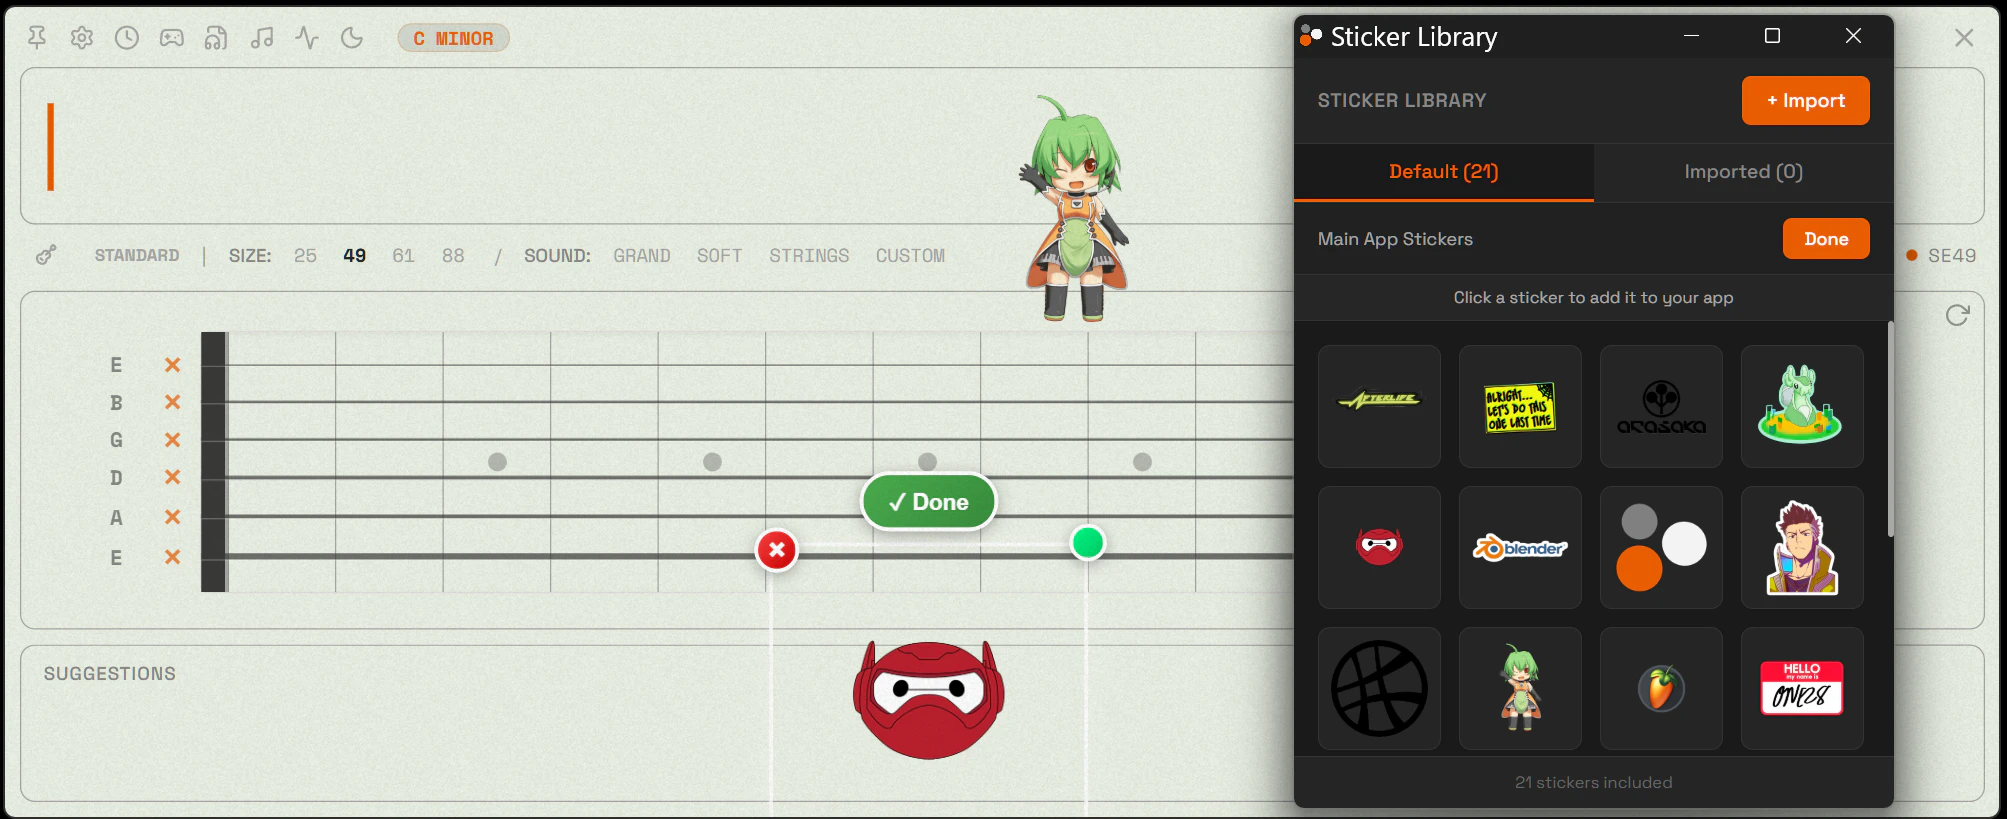Image resolution: width=2007 pixels, height=819 pixels.
Task: Click the music notes icon
Action: click(x=262, y=38)
